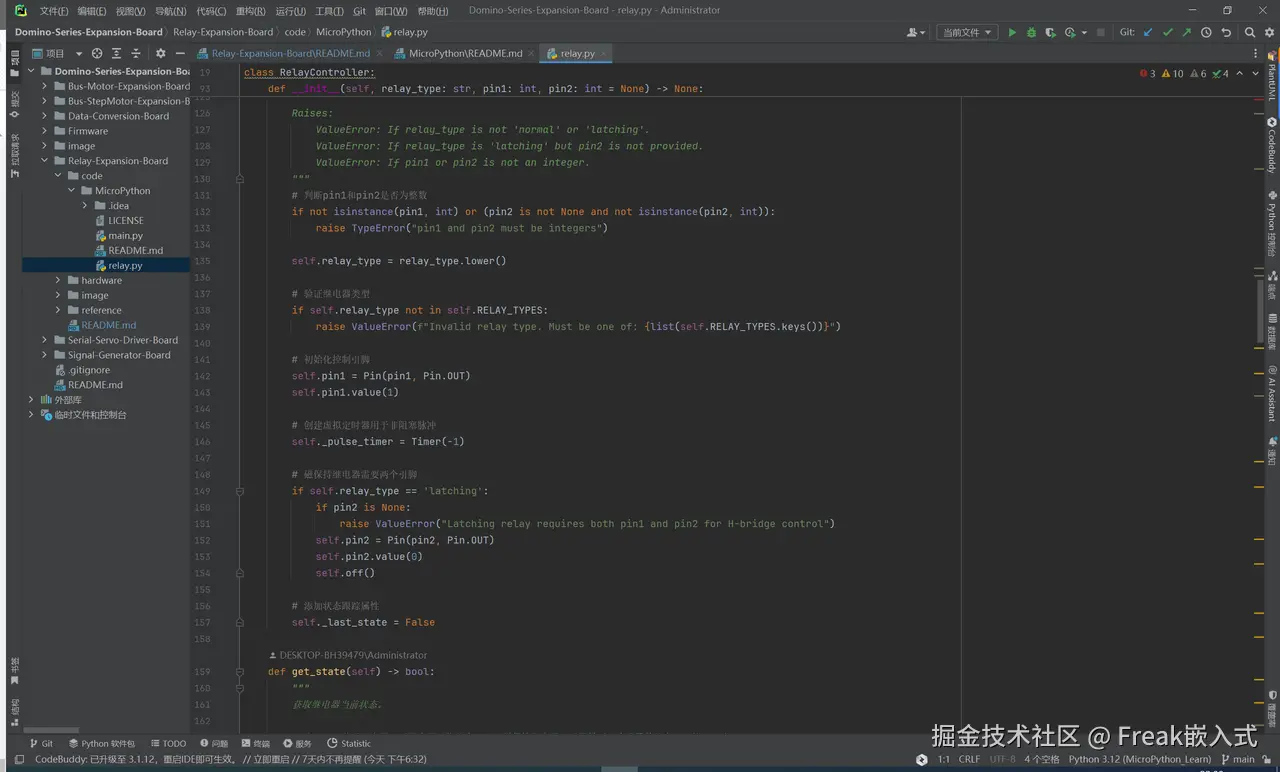
Task: Open main.py in project tree
Action: (125, 236)
